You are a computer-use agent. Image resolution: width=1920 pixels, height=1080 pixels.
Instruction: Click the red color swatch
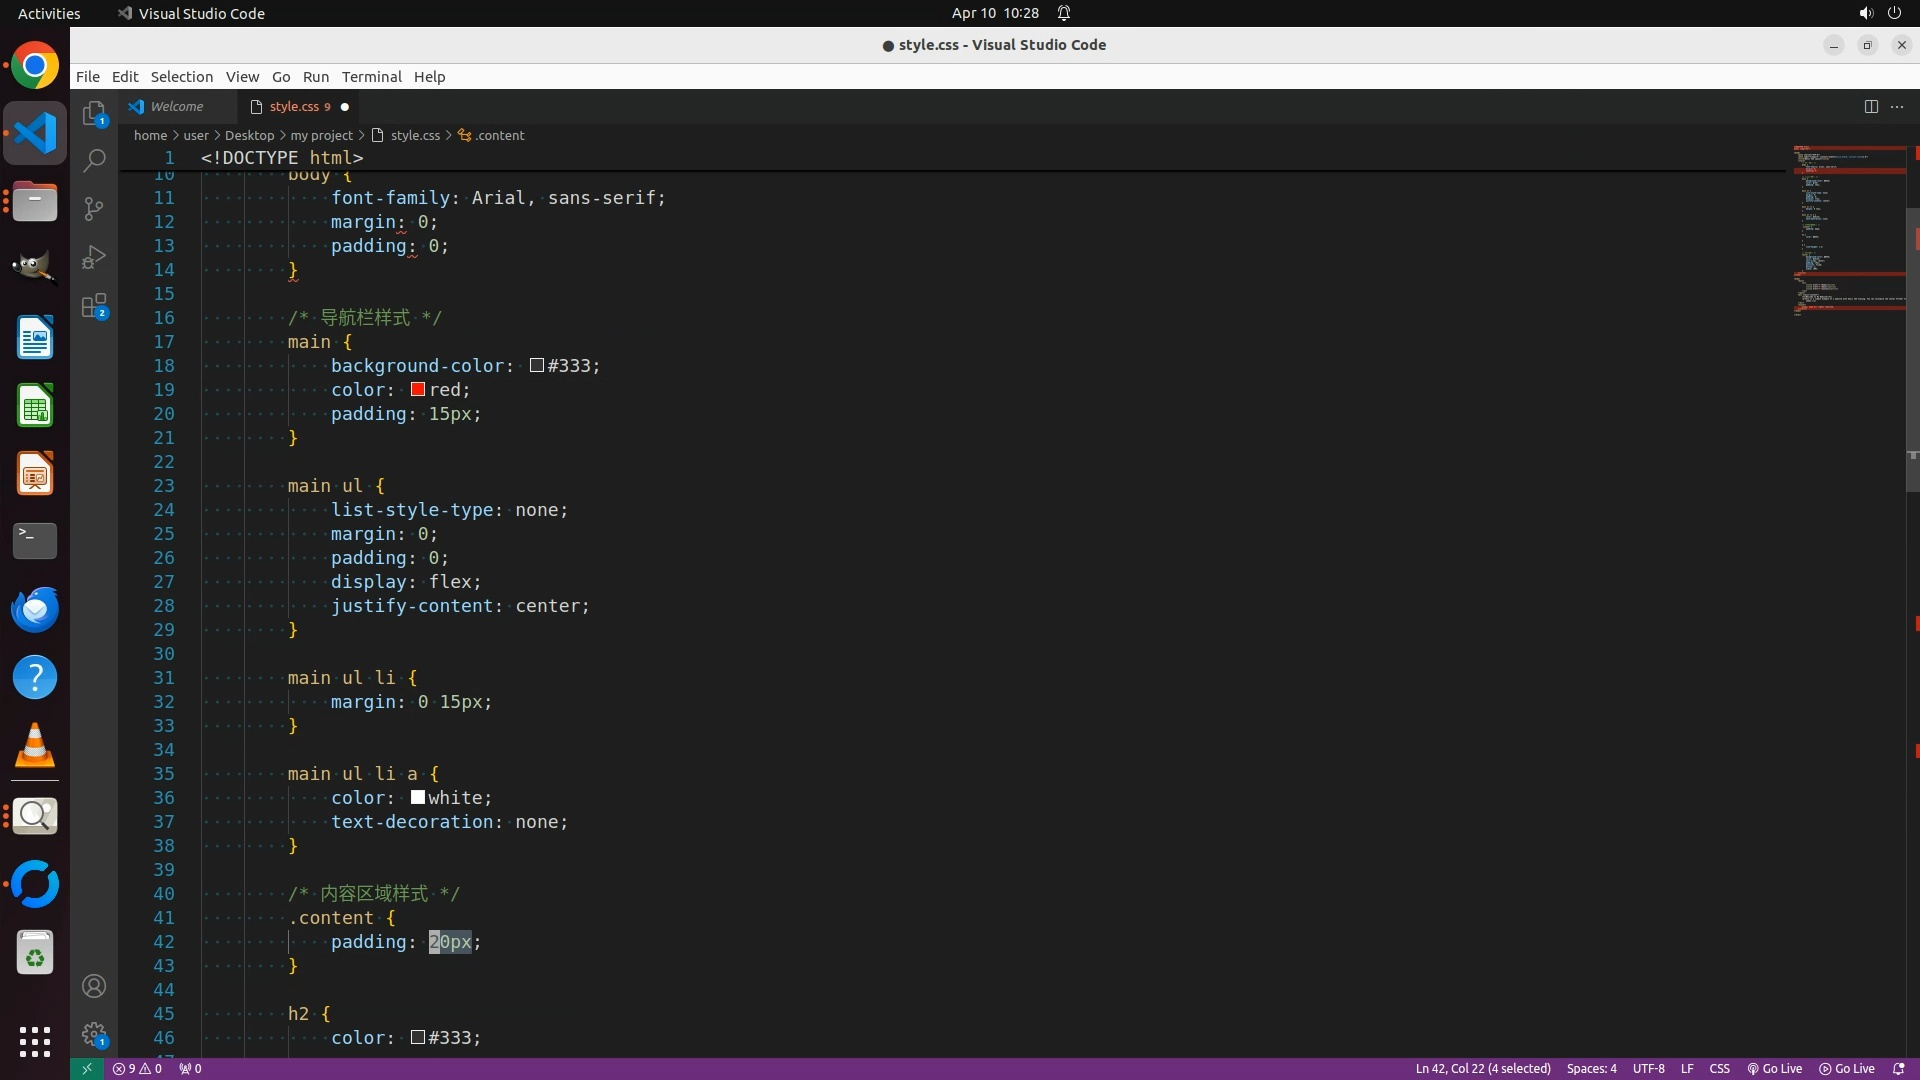tap(418, 390)
